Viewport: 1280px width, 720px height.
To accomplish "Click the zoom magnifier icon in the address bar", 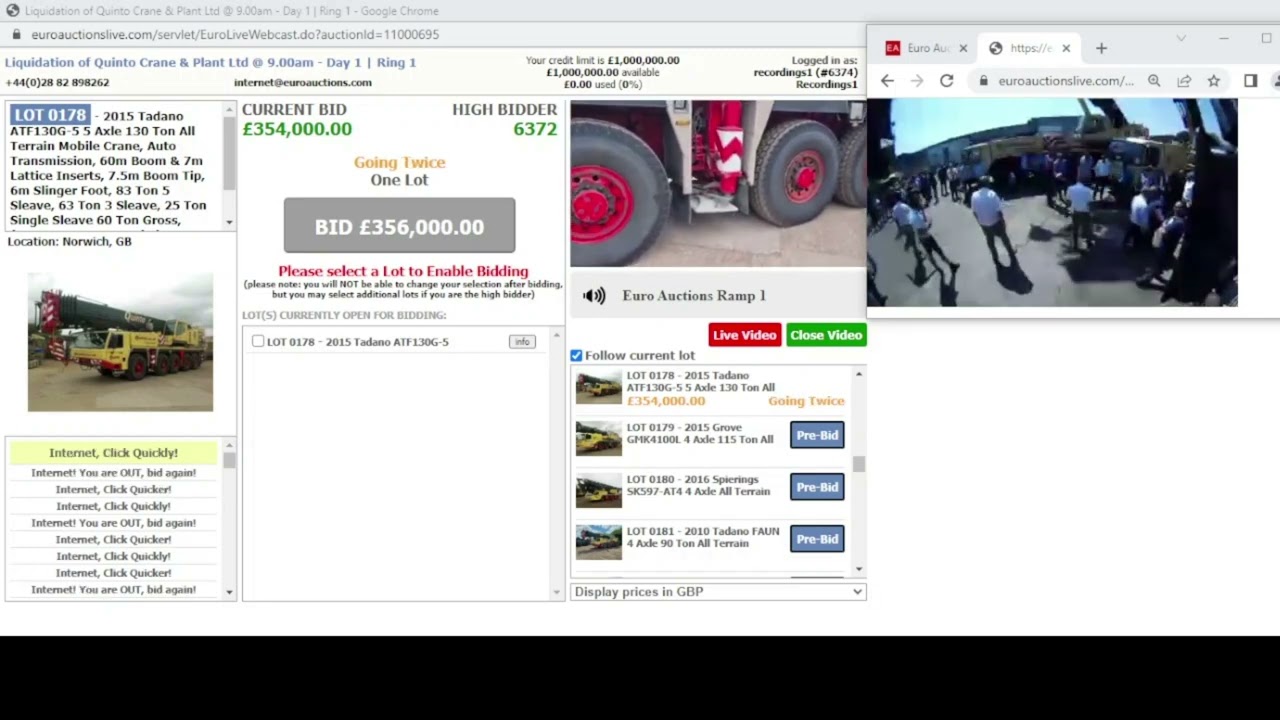I will click(1154, 81).
